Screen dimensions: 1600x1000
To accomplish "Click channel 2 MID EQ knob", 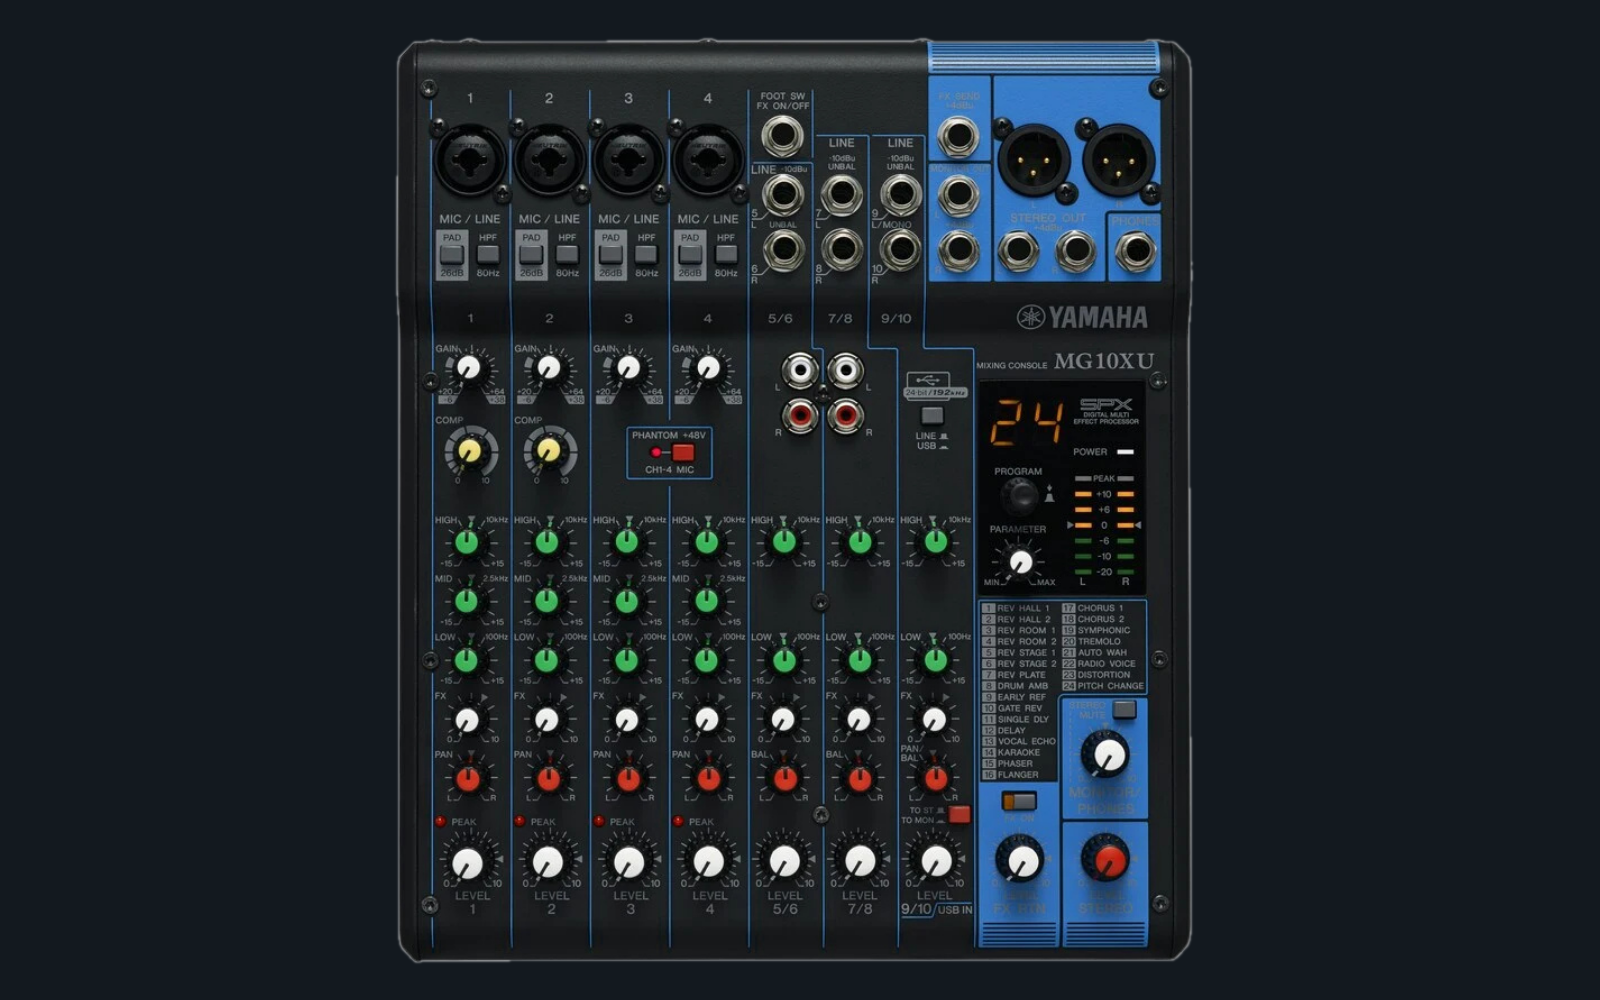I will (547, 601).
